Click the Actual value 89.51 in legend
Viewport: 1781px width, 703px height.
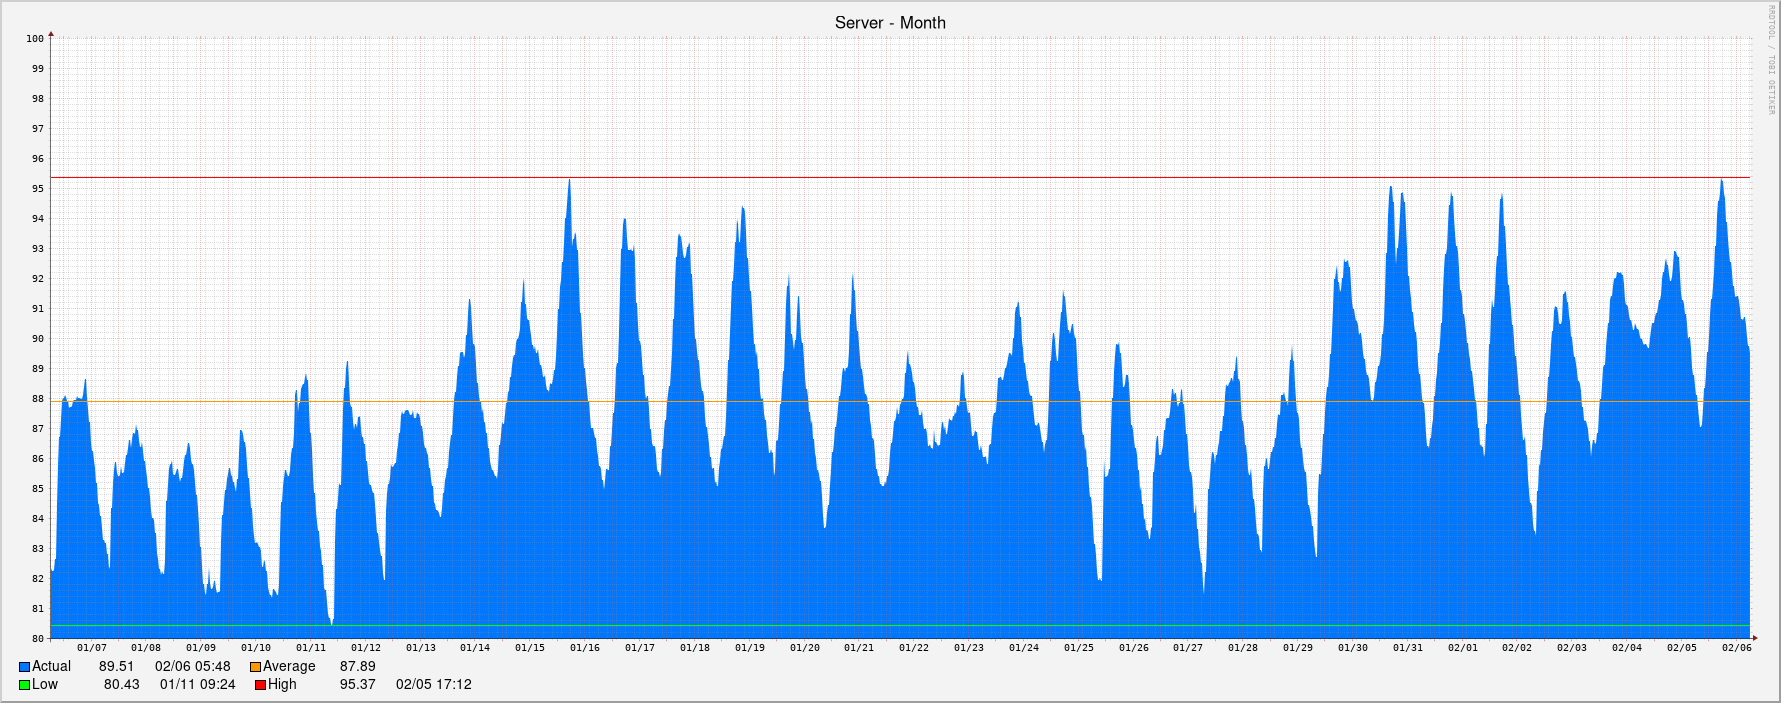pyautogui.click(x=116, y=667)
